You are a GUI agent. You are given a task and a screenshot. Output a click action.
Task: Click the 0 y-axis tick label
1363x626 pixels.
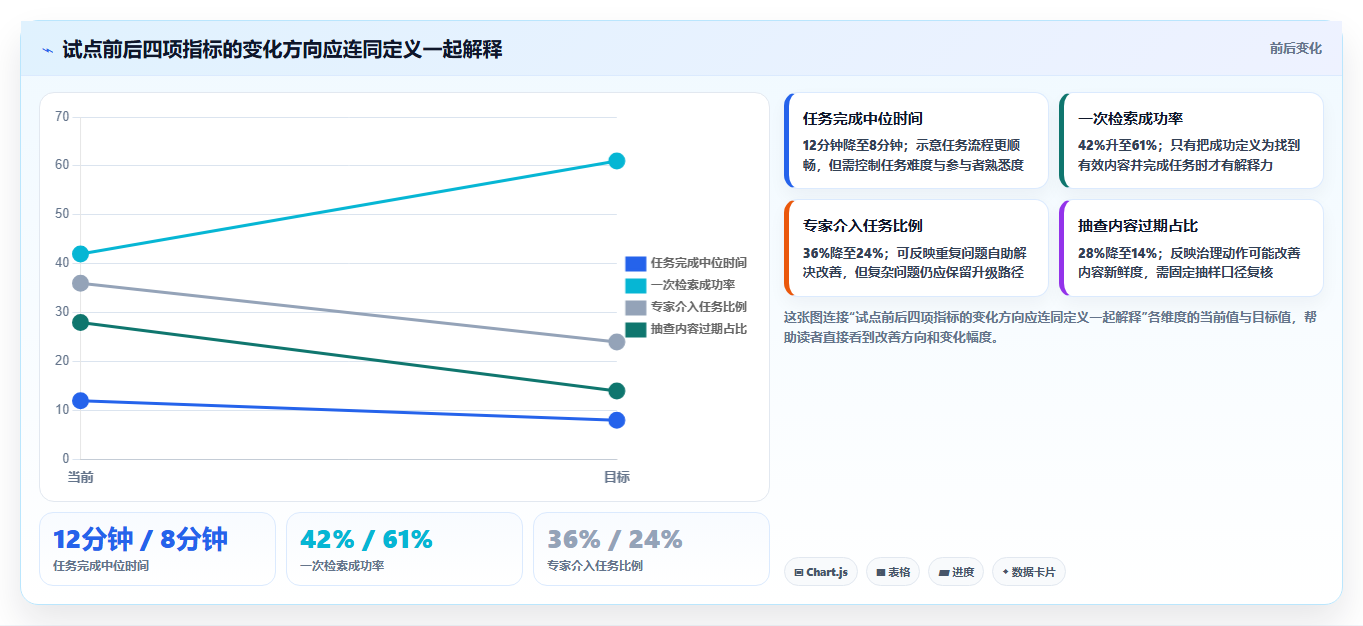pyautogui.click(x=66, y=459)
